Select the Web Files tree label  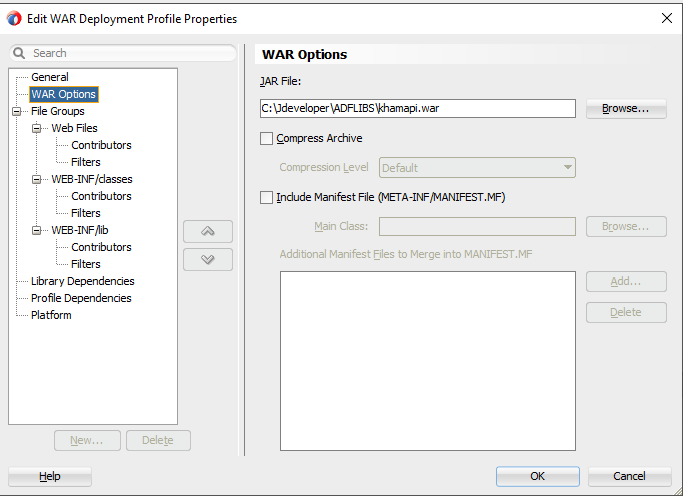tap(74, 128)
